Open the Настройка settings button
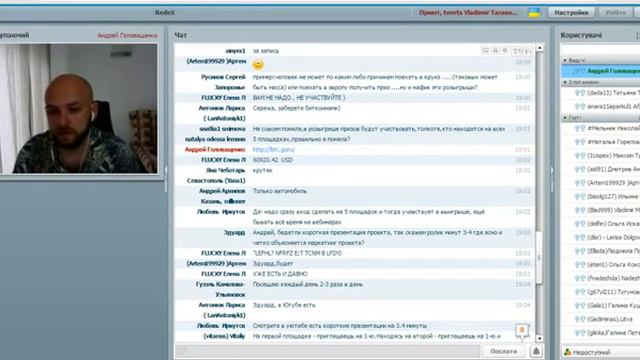The height and width of the screenshot is (360, 640). pos(571,13)
